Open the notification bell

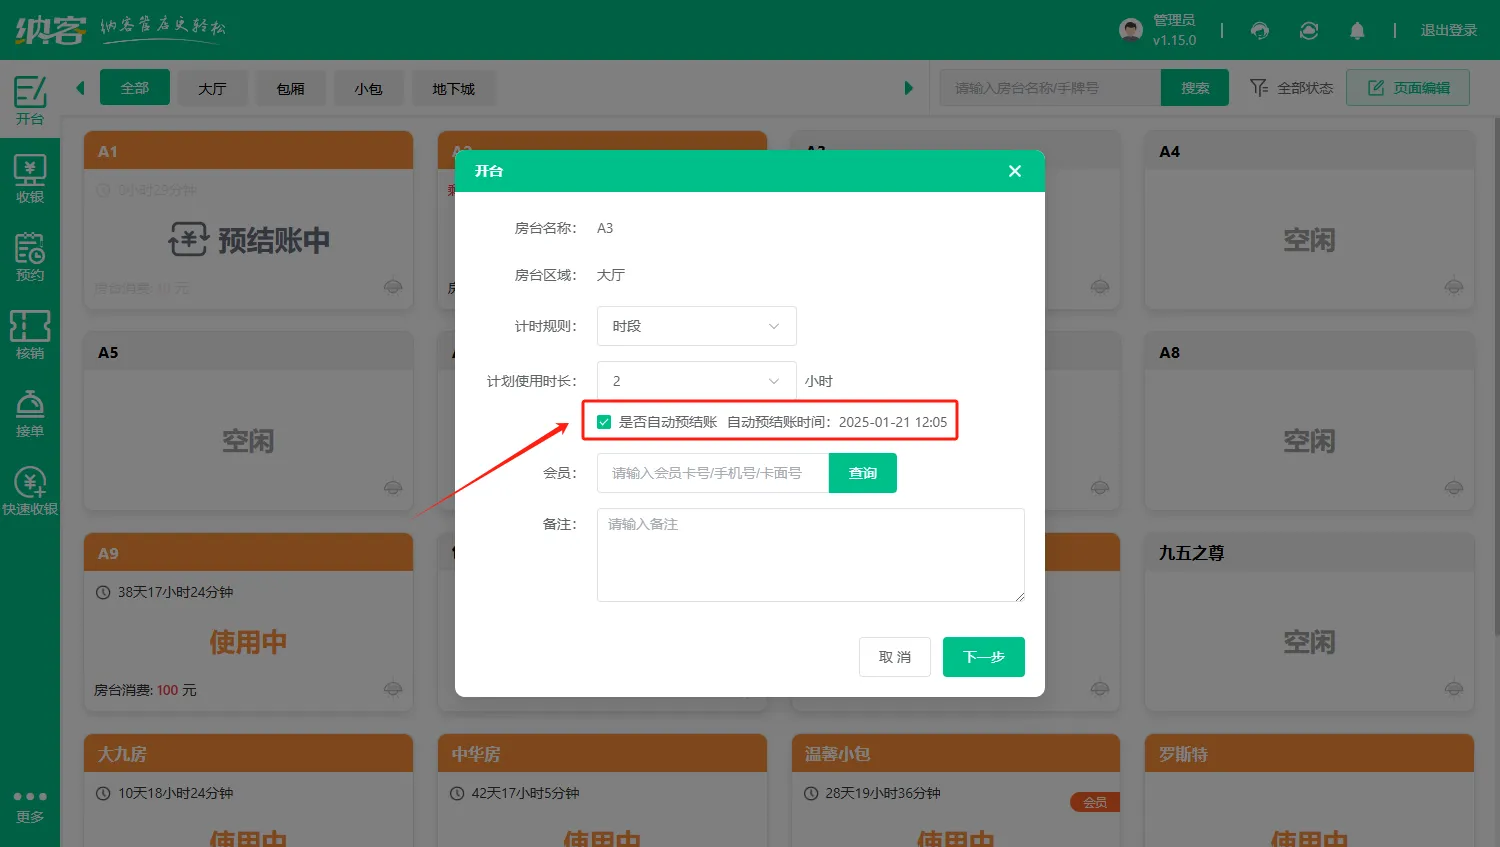1357,31
